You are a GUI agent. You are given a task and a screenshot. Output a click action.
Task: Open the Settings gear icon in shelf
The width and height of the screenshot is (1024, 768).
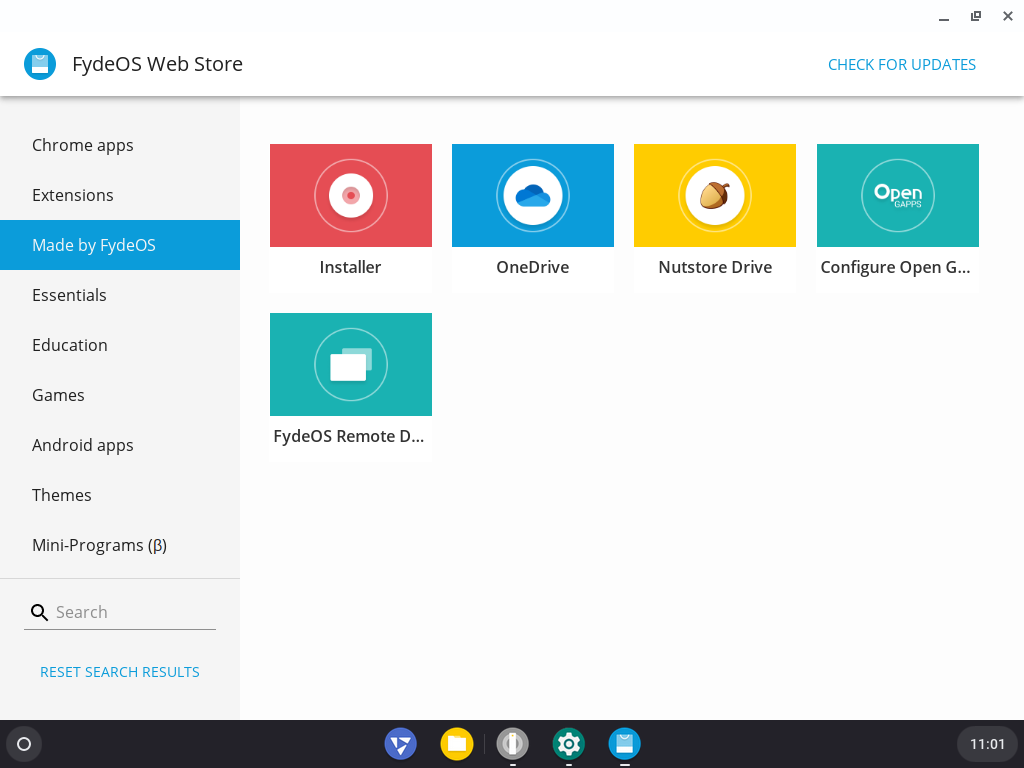[569, 744]
